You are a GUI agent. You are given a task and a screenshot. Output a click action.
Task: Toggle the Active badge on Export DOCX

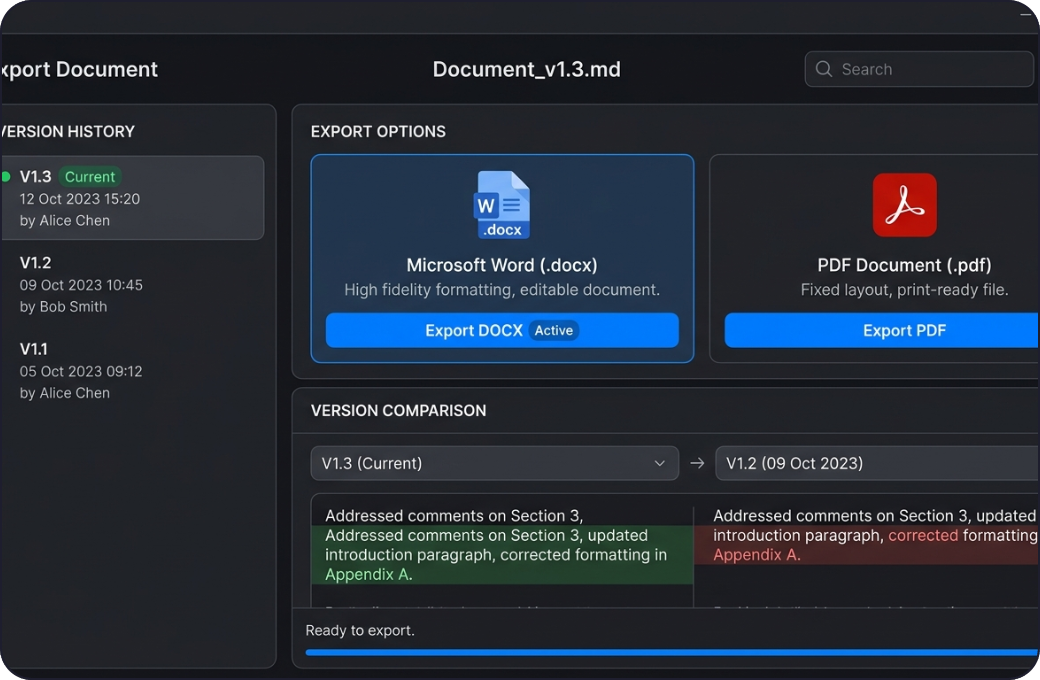[x=554, y=330]
